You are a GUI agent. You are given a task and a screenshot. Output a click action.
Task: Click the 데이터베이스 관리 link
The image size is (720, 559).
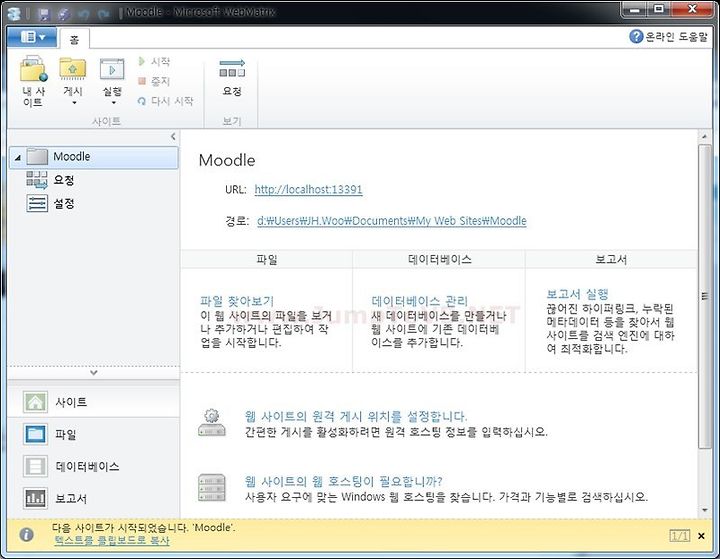pos(420,301)
